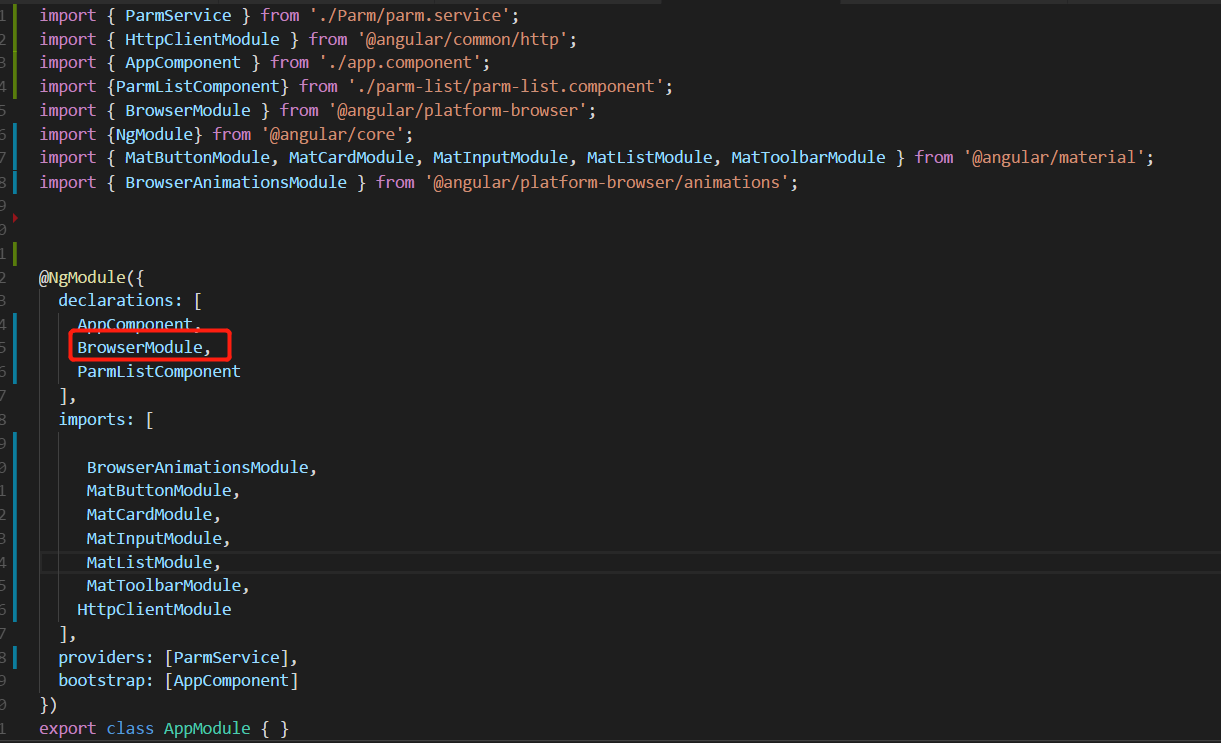Select MatButtonModule inside the imports array

coord(160,490)
